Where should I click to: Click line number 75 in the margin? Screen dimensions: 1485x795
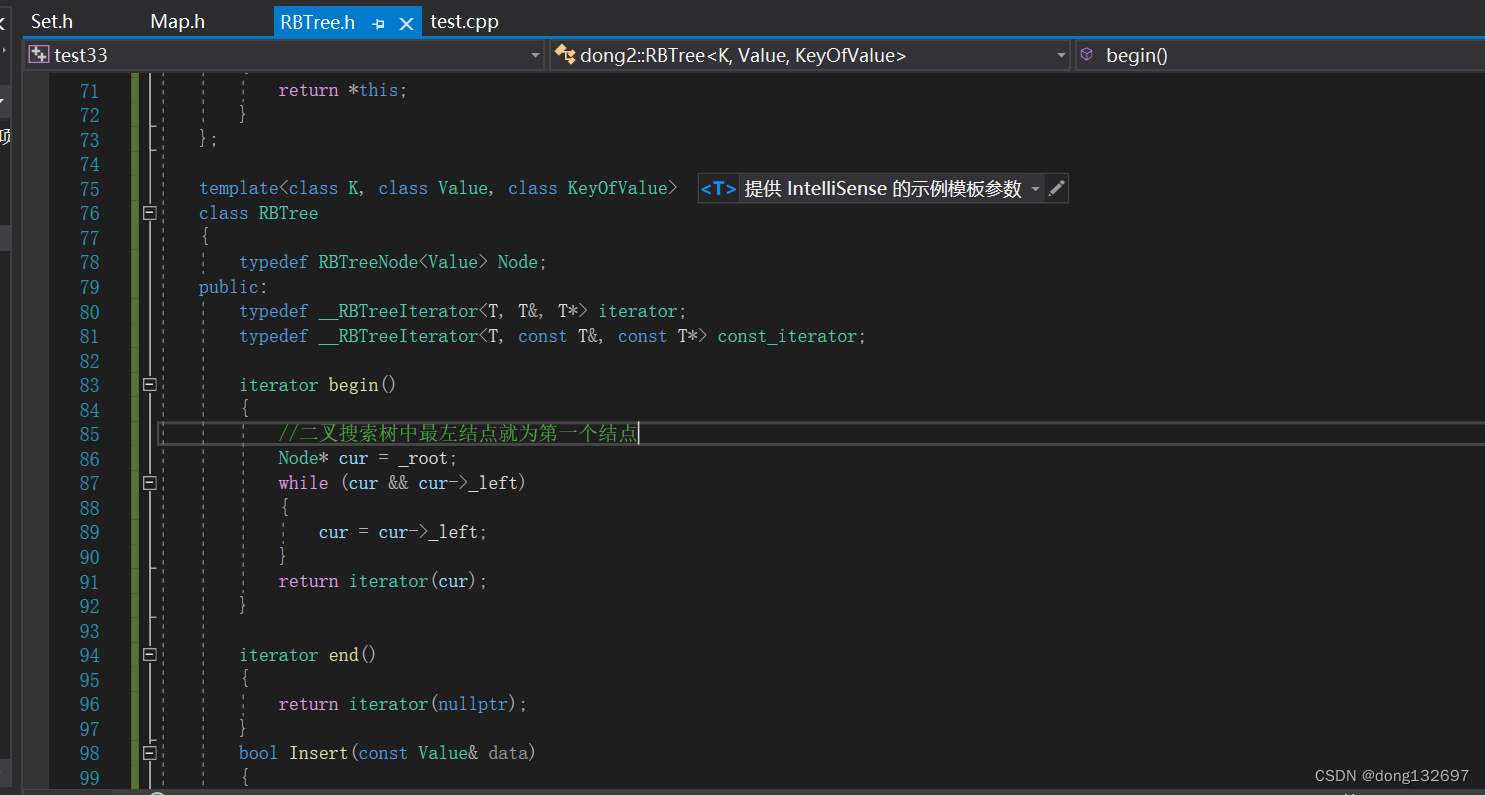[89, 189]
